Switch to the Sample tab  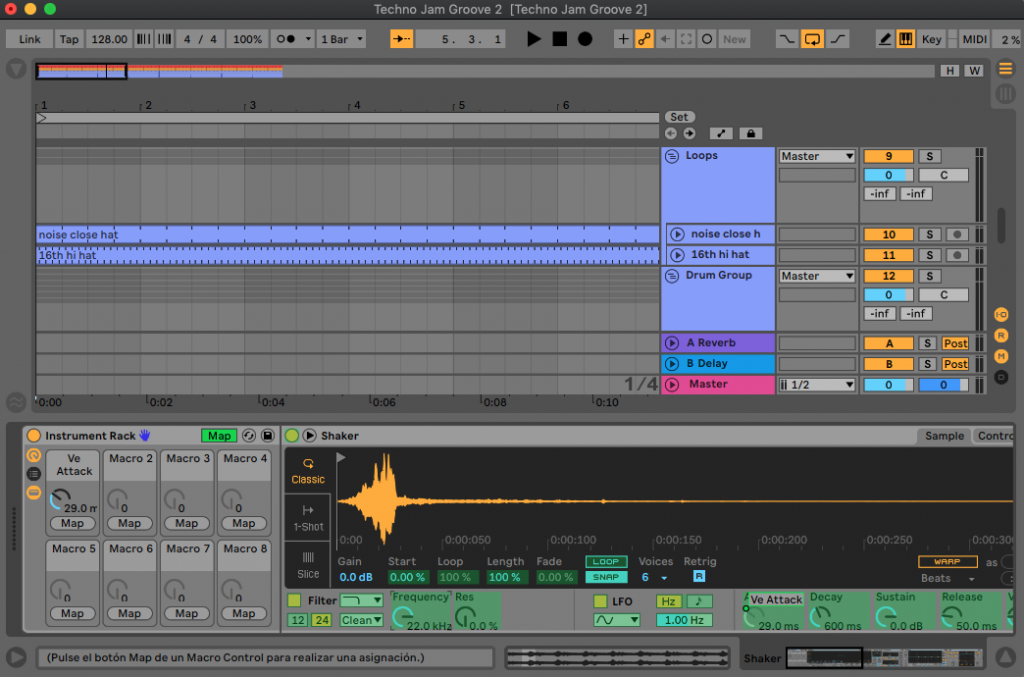pyautogui.click(x=944, y=435)
